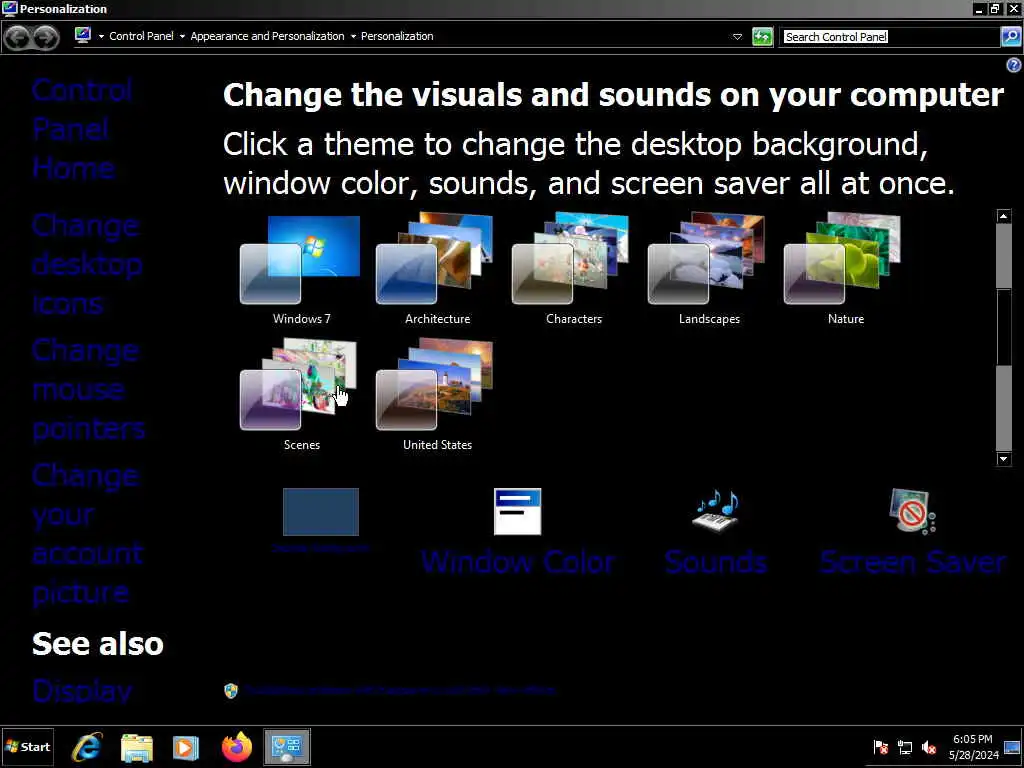Open Action Center flag tray icon
The image size is (1024, 768).
[x=880, y=747]
